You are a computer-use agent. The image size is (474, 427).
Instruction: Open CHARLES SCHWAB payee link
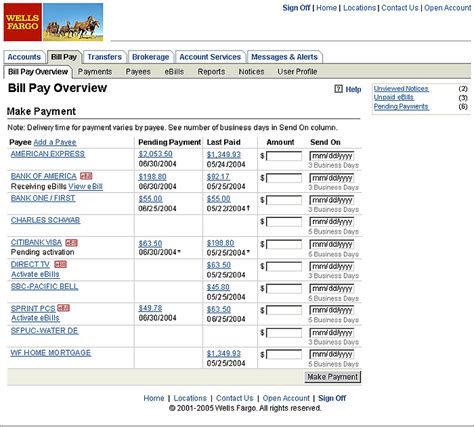[x=45, y=220]
